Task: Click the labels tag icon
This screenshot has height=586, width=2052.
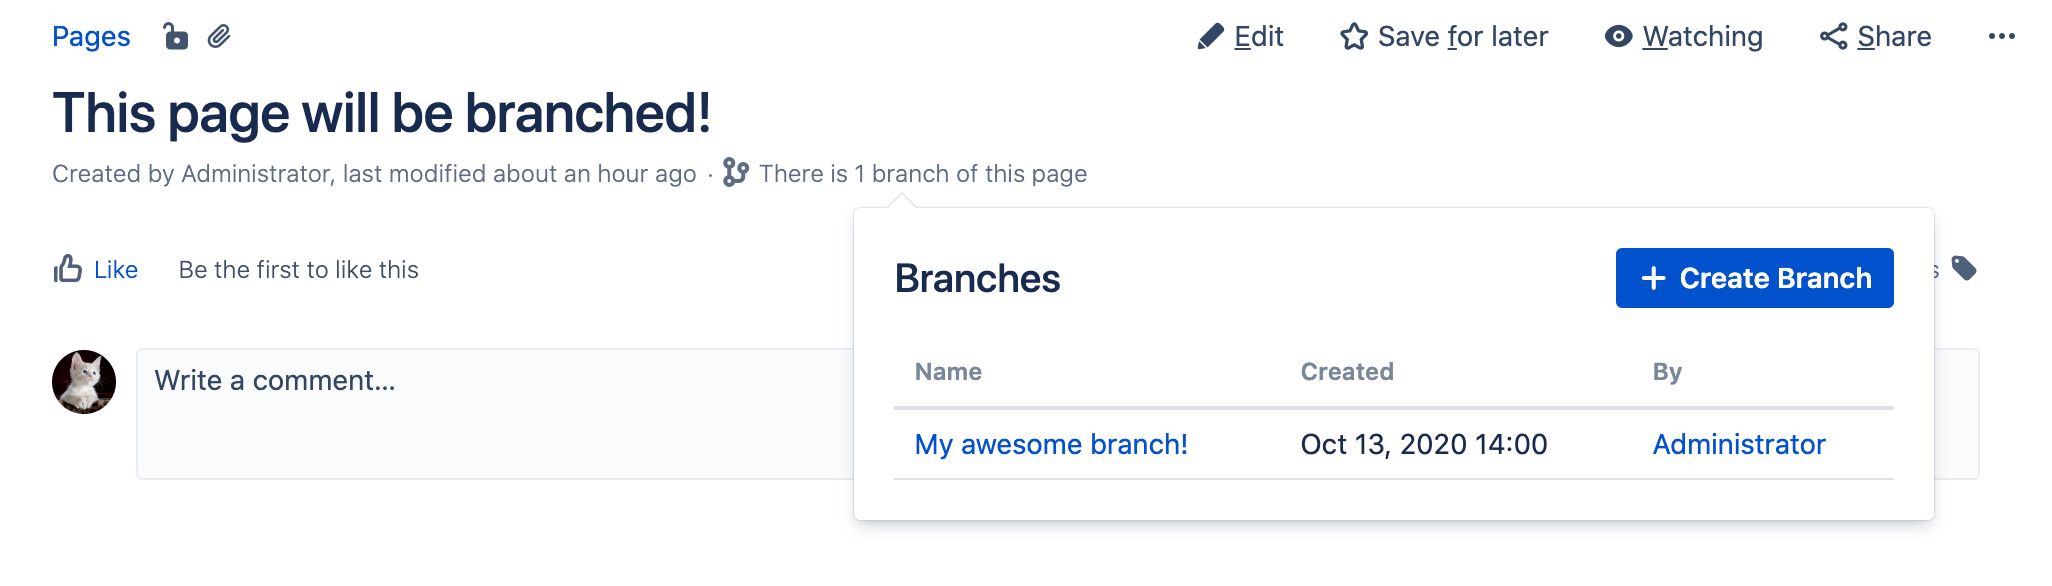Action: pos(1964,269)
